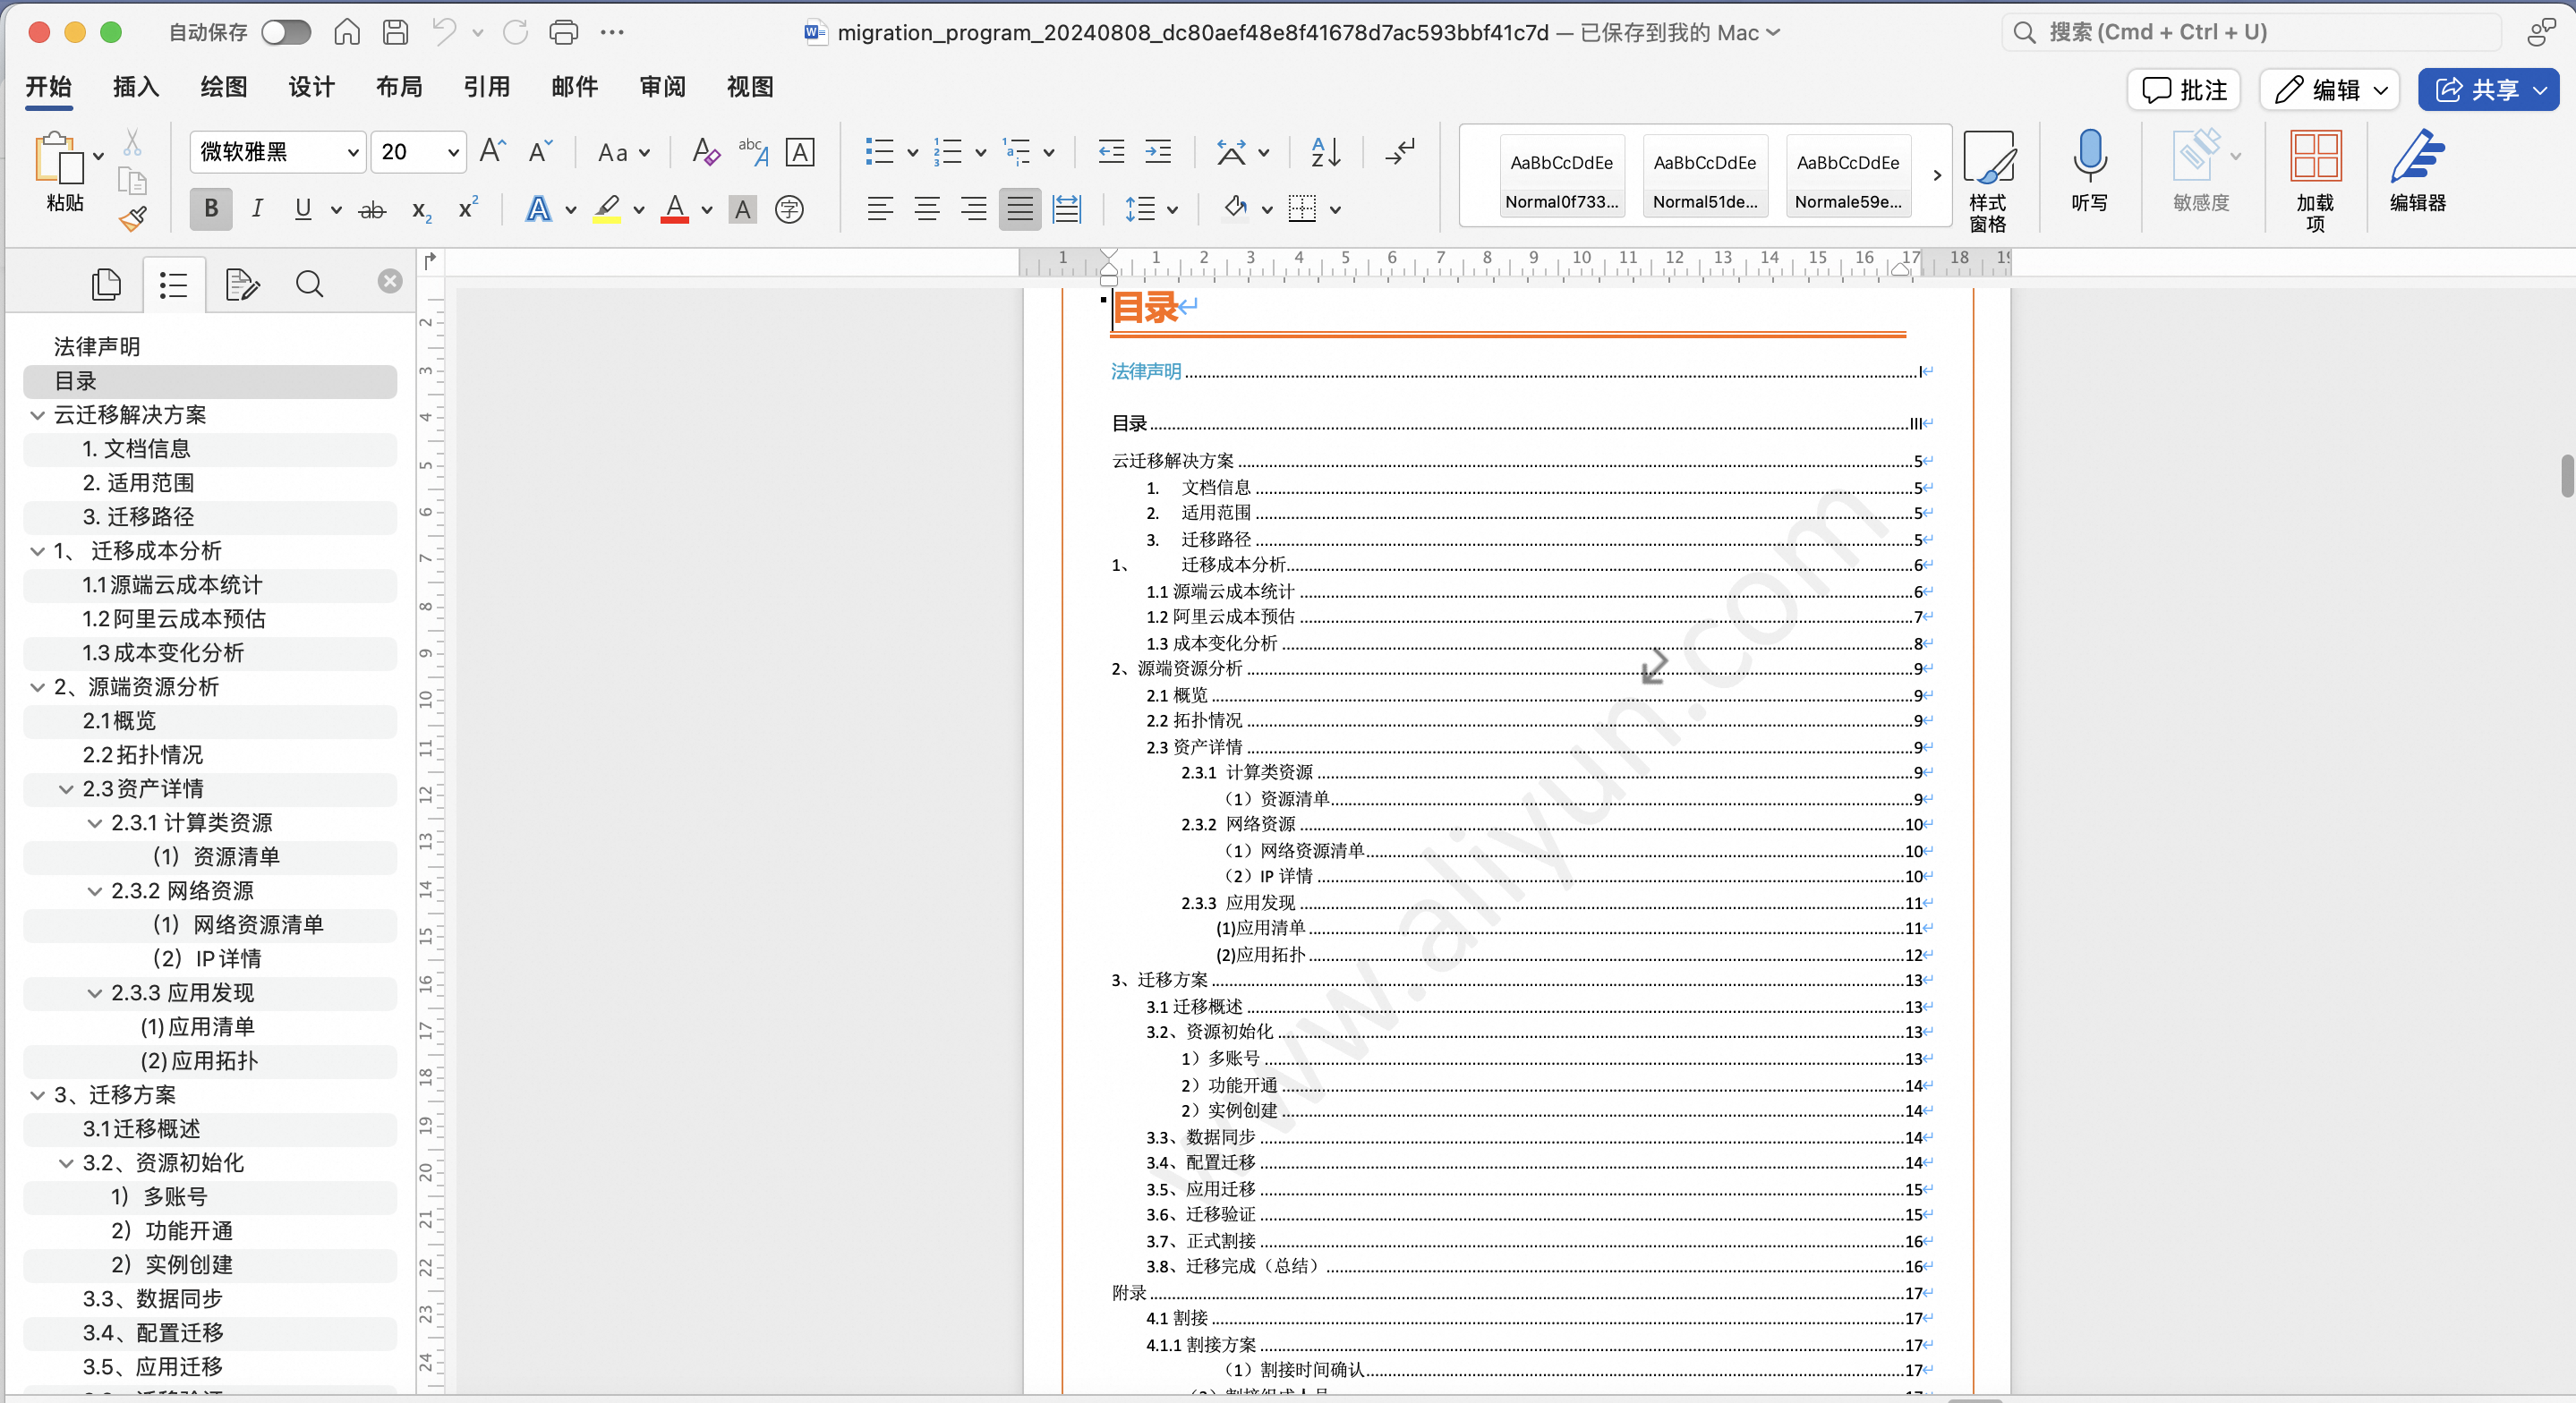Click the Paste (粘贴) button

(x=64, y=171)
